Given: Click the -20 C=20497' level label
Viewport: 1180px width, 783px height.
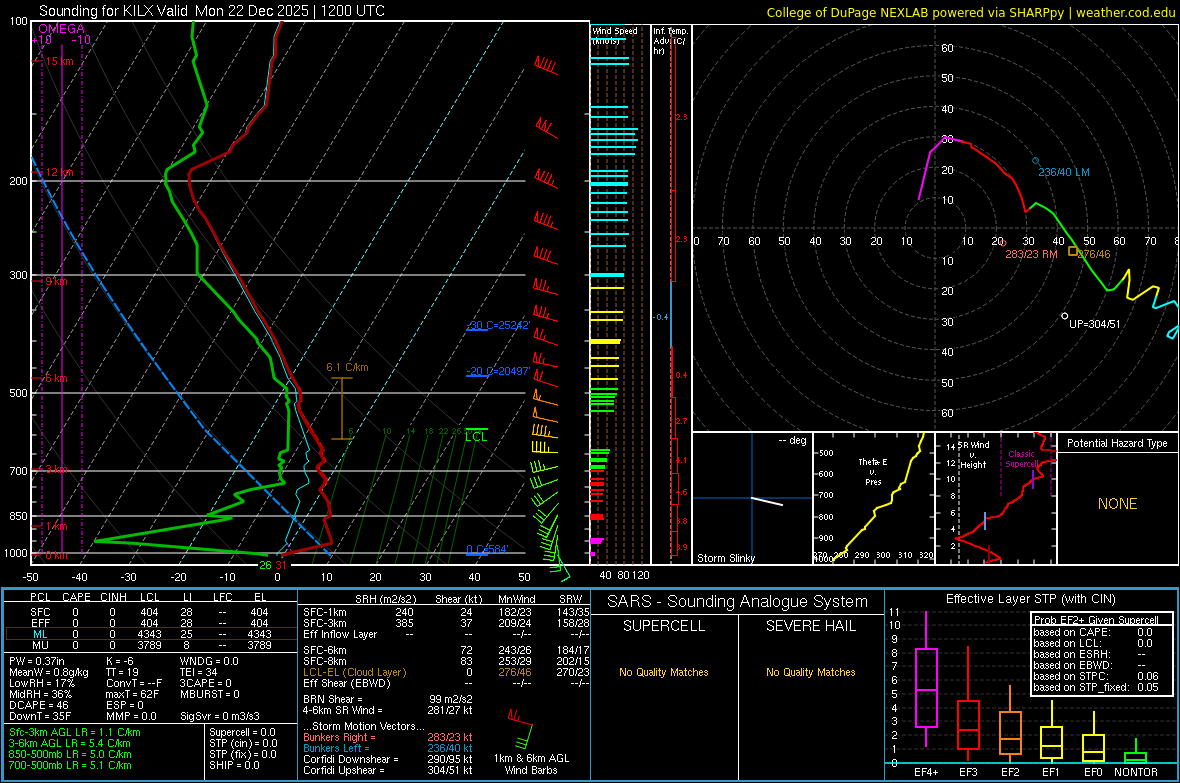Looking at the screenshot, I should pos(498,371).
